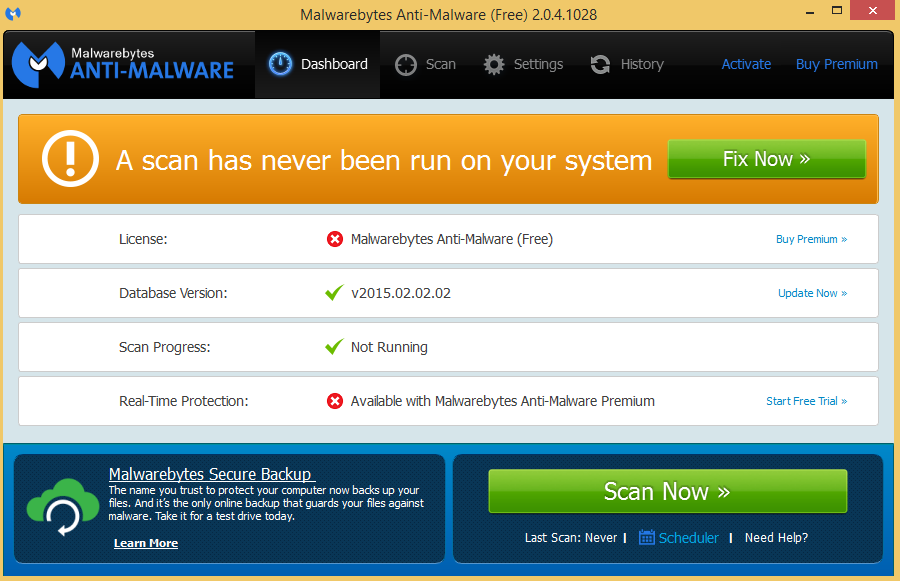Screen dimensions: 900x581
Task: Click the Dashboard gauge icon
Action: pyautogui.click(x=280, y=64)
